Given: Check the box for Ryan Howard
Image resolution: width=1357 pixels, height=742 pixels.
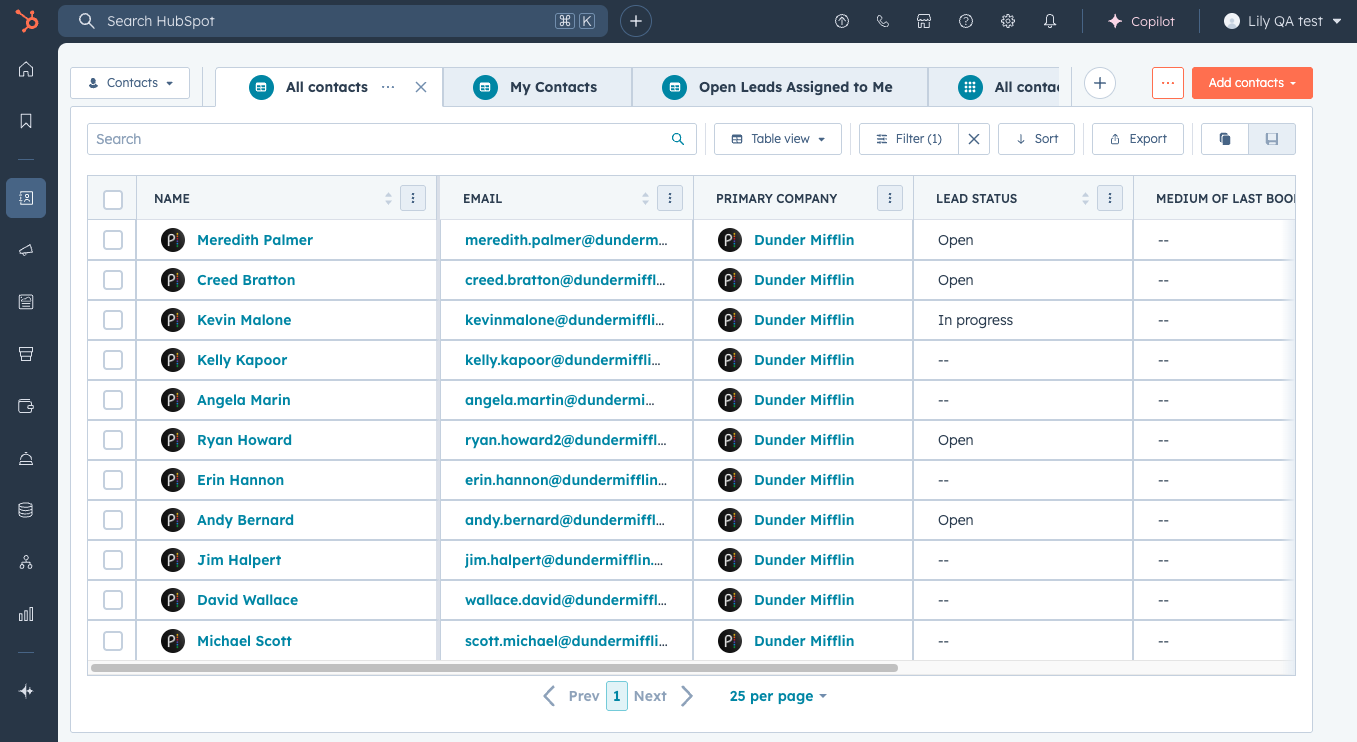Looking at the screenshot, I should coord(113,440).
